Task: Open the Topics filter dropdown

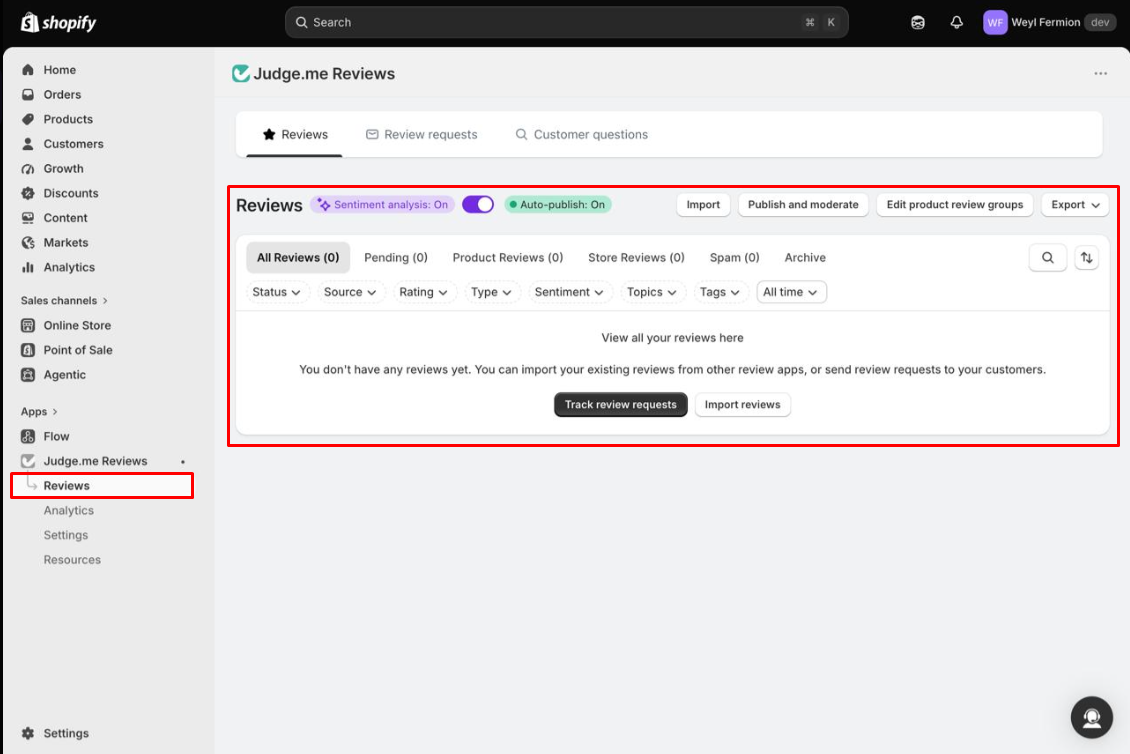Action: point(651,292)
